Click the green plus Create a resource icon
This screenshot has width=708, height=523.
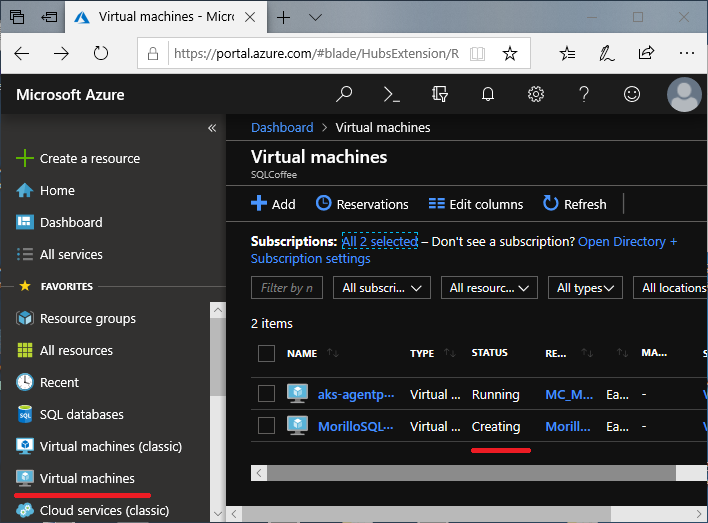[x=25, y=159]
